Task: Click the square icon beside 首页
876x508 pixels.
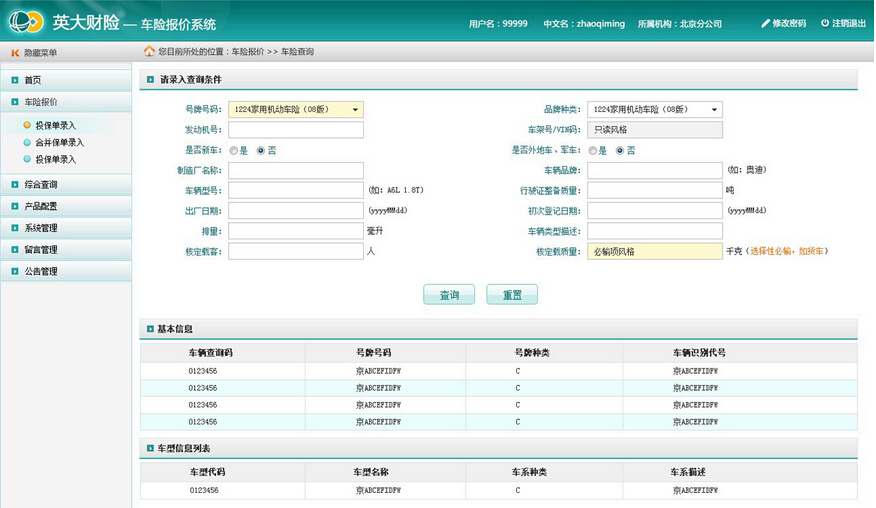Action: coord(15,80)
